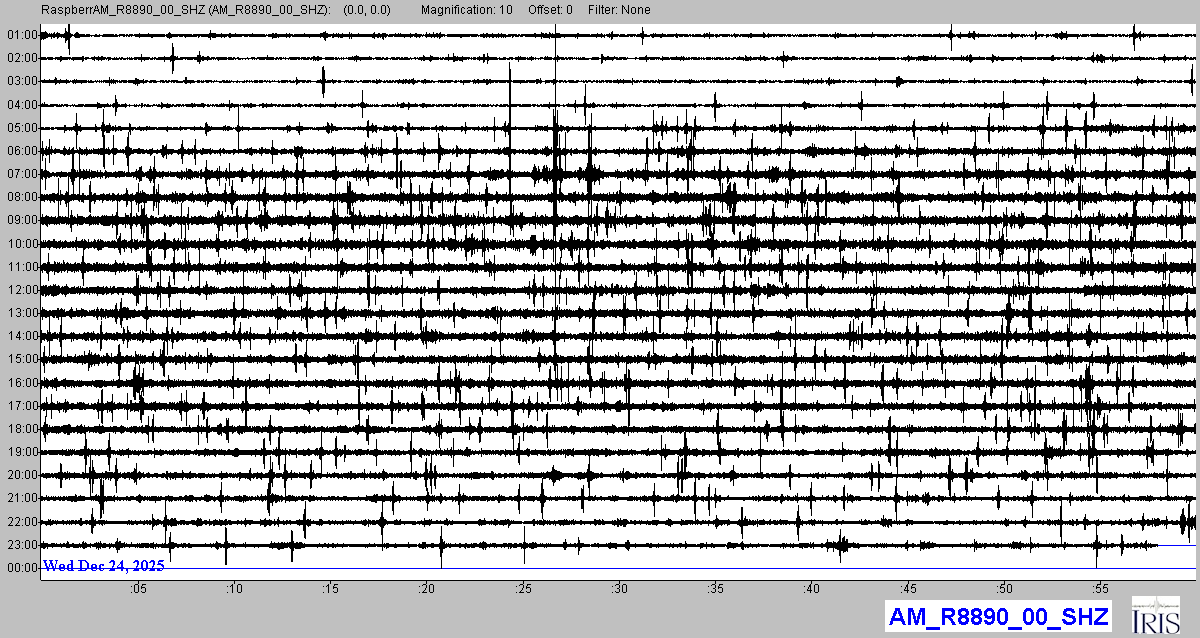Select the Wed Dec 24, 2025 date label

pyautogui.click(x=104, y=566)
